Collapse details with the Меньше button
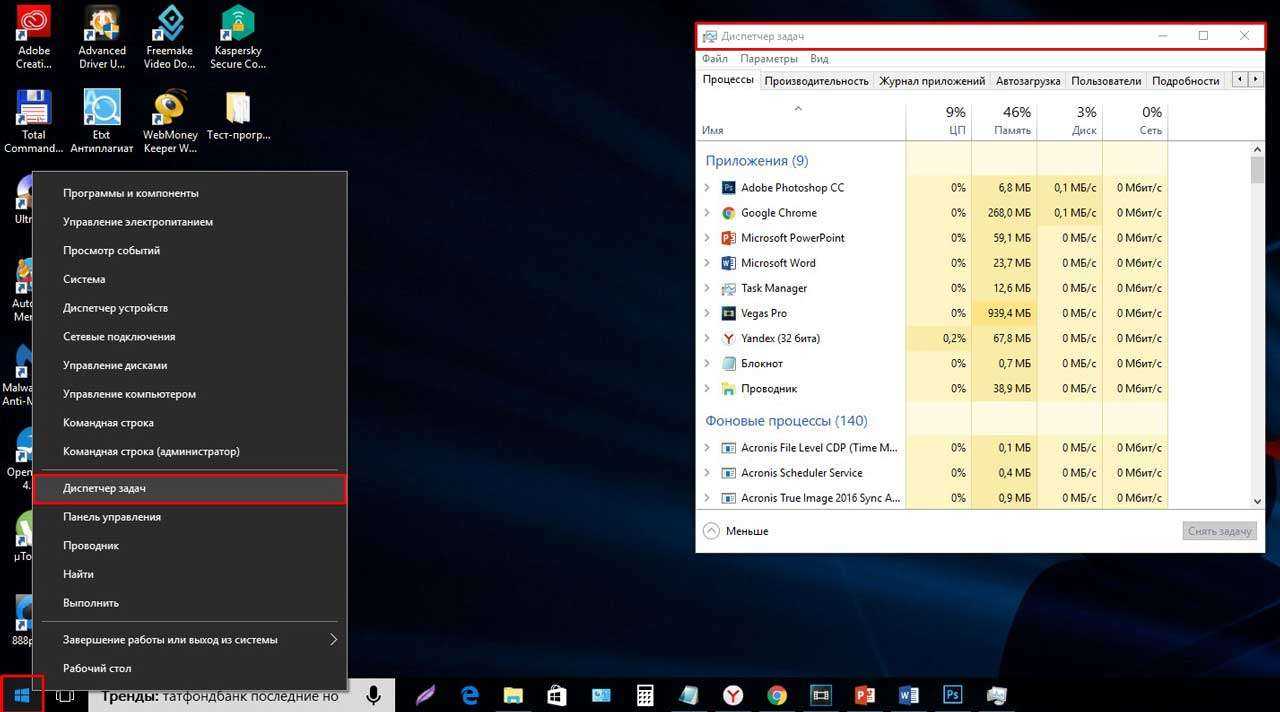This screenshot has height=712, width=1280. [x=736, y=531]
